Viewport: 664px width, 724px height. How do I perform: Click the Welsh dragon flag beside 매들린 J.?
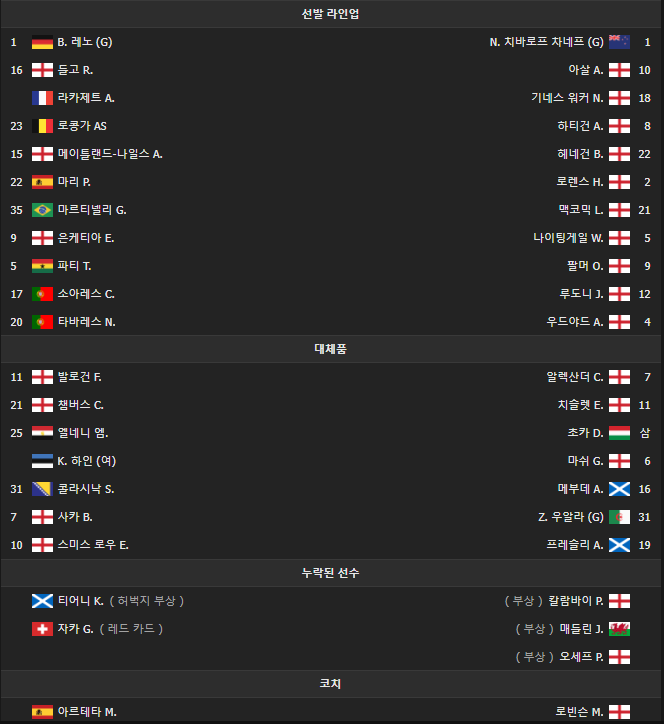619,629
